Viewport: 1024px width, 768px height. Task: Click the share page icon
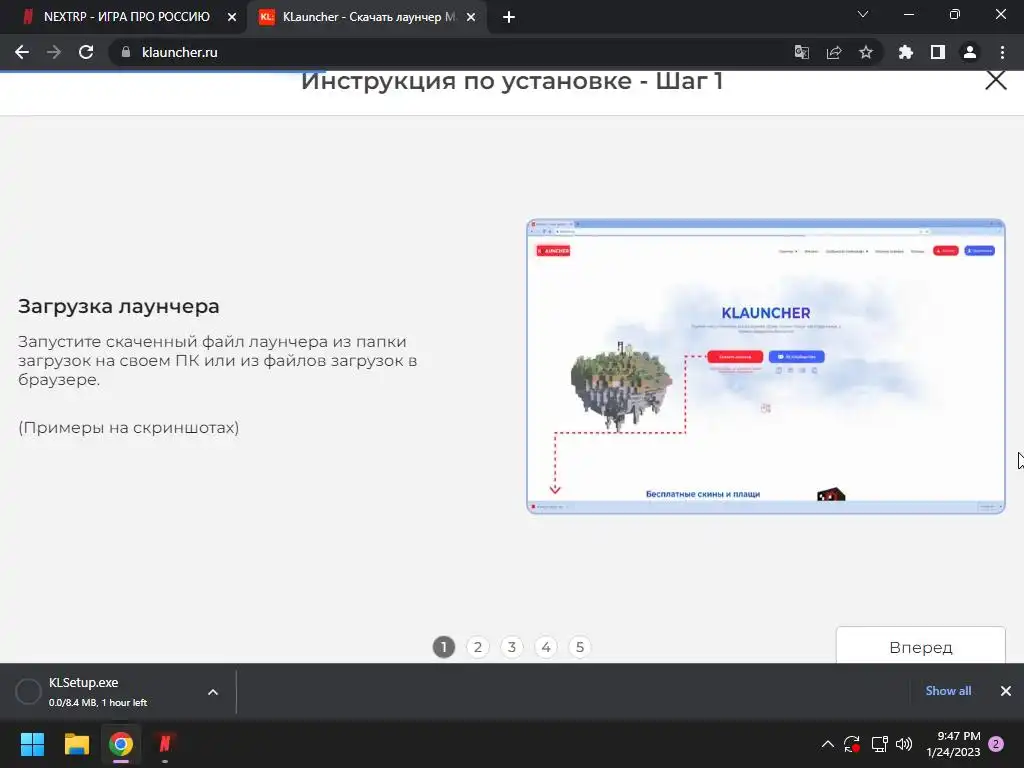(x=834, y=52)
